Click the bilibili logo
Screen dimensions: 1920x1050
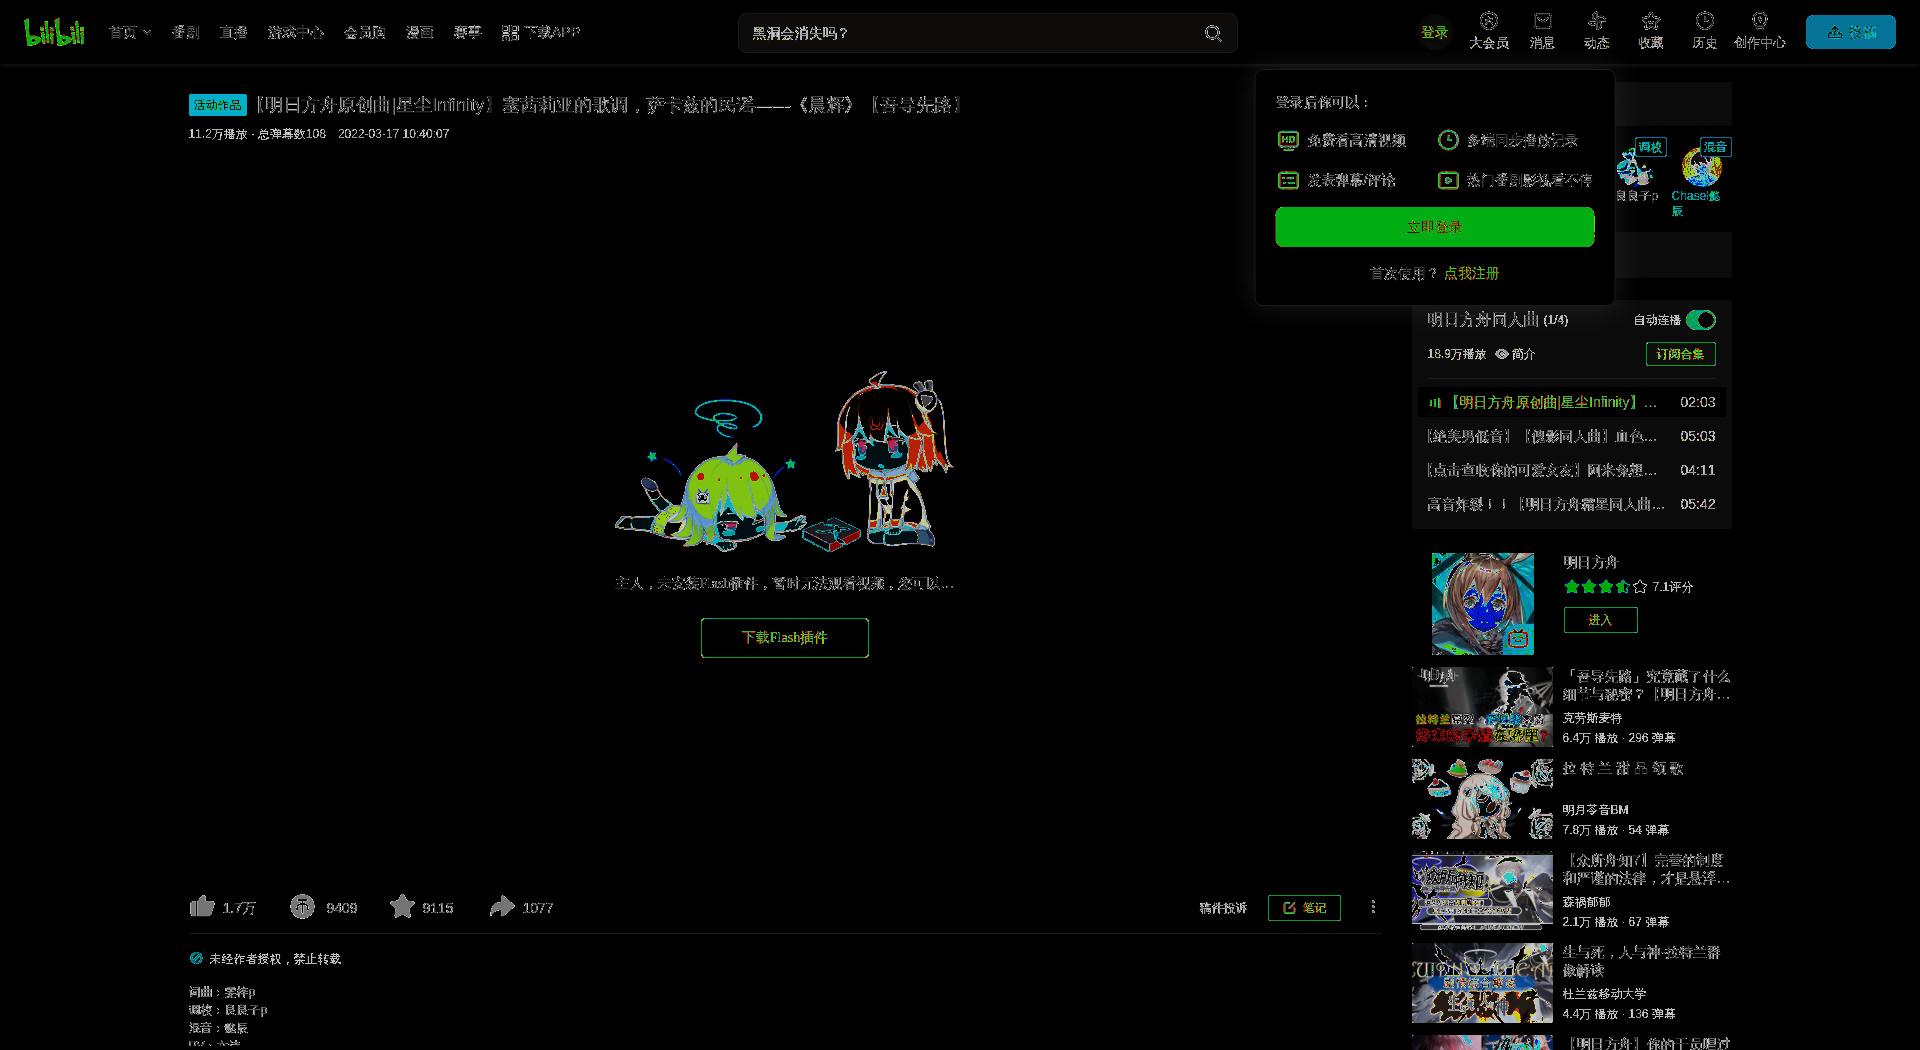pyautogui.click(x=54, y=32)
